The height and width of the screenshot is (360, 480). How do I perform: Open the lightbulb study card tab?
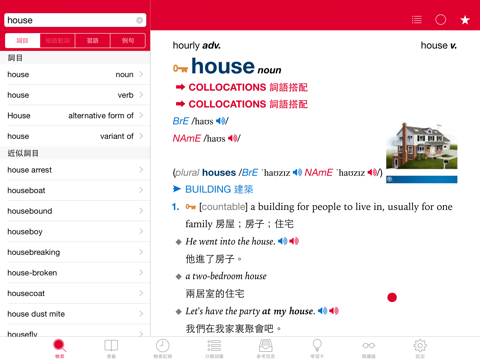tap(317, 348)
